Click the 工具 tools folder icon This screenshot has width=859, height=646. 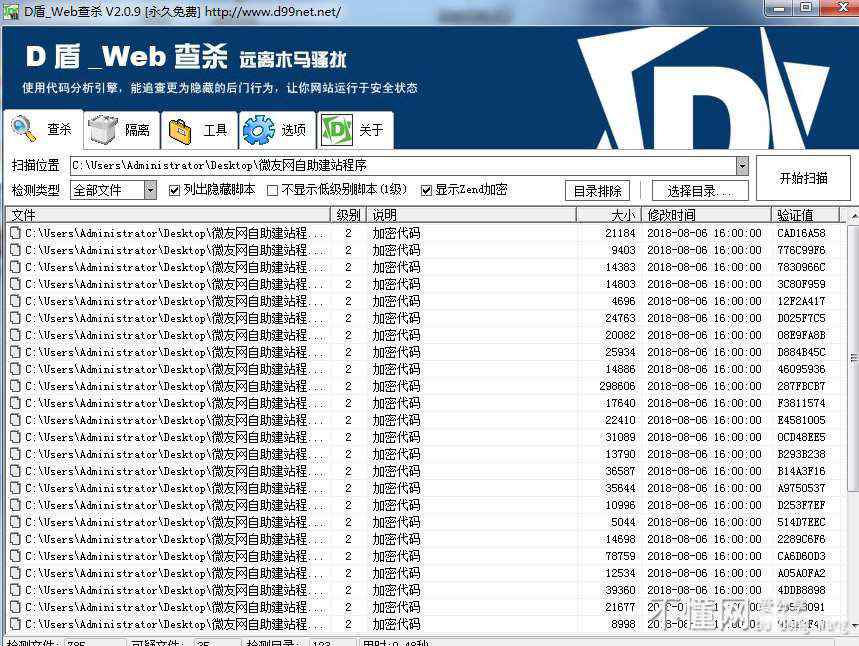click(x=180, y=130)
